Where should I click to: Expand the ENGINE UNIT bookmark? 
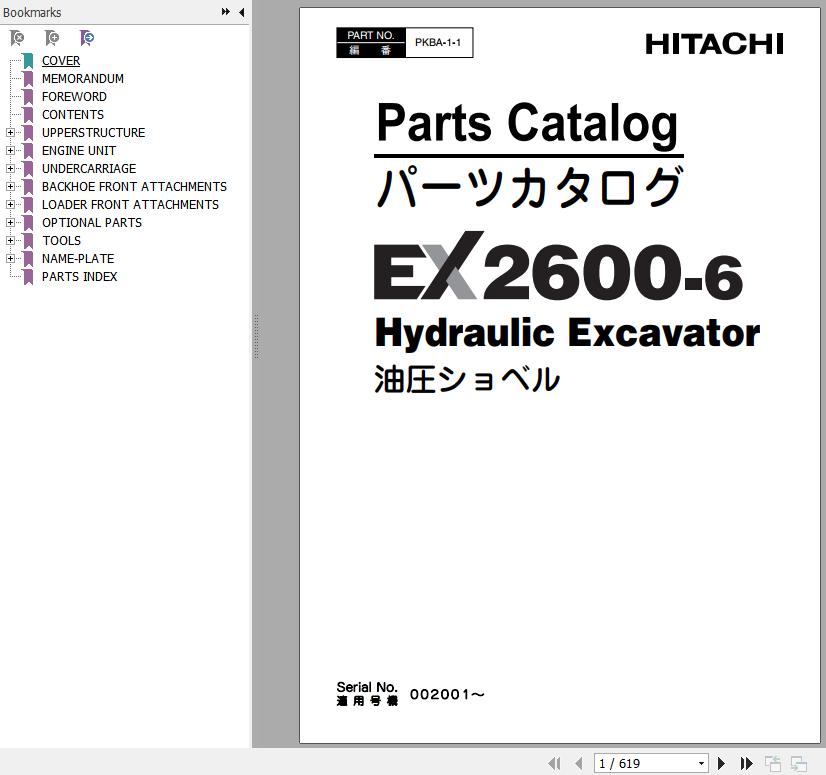tap(10, 151)
